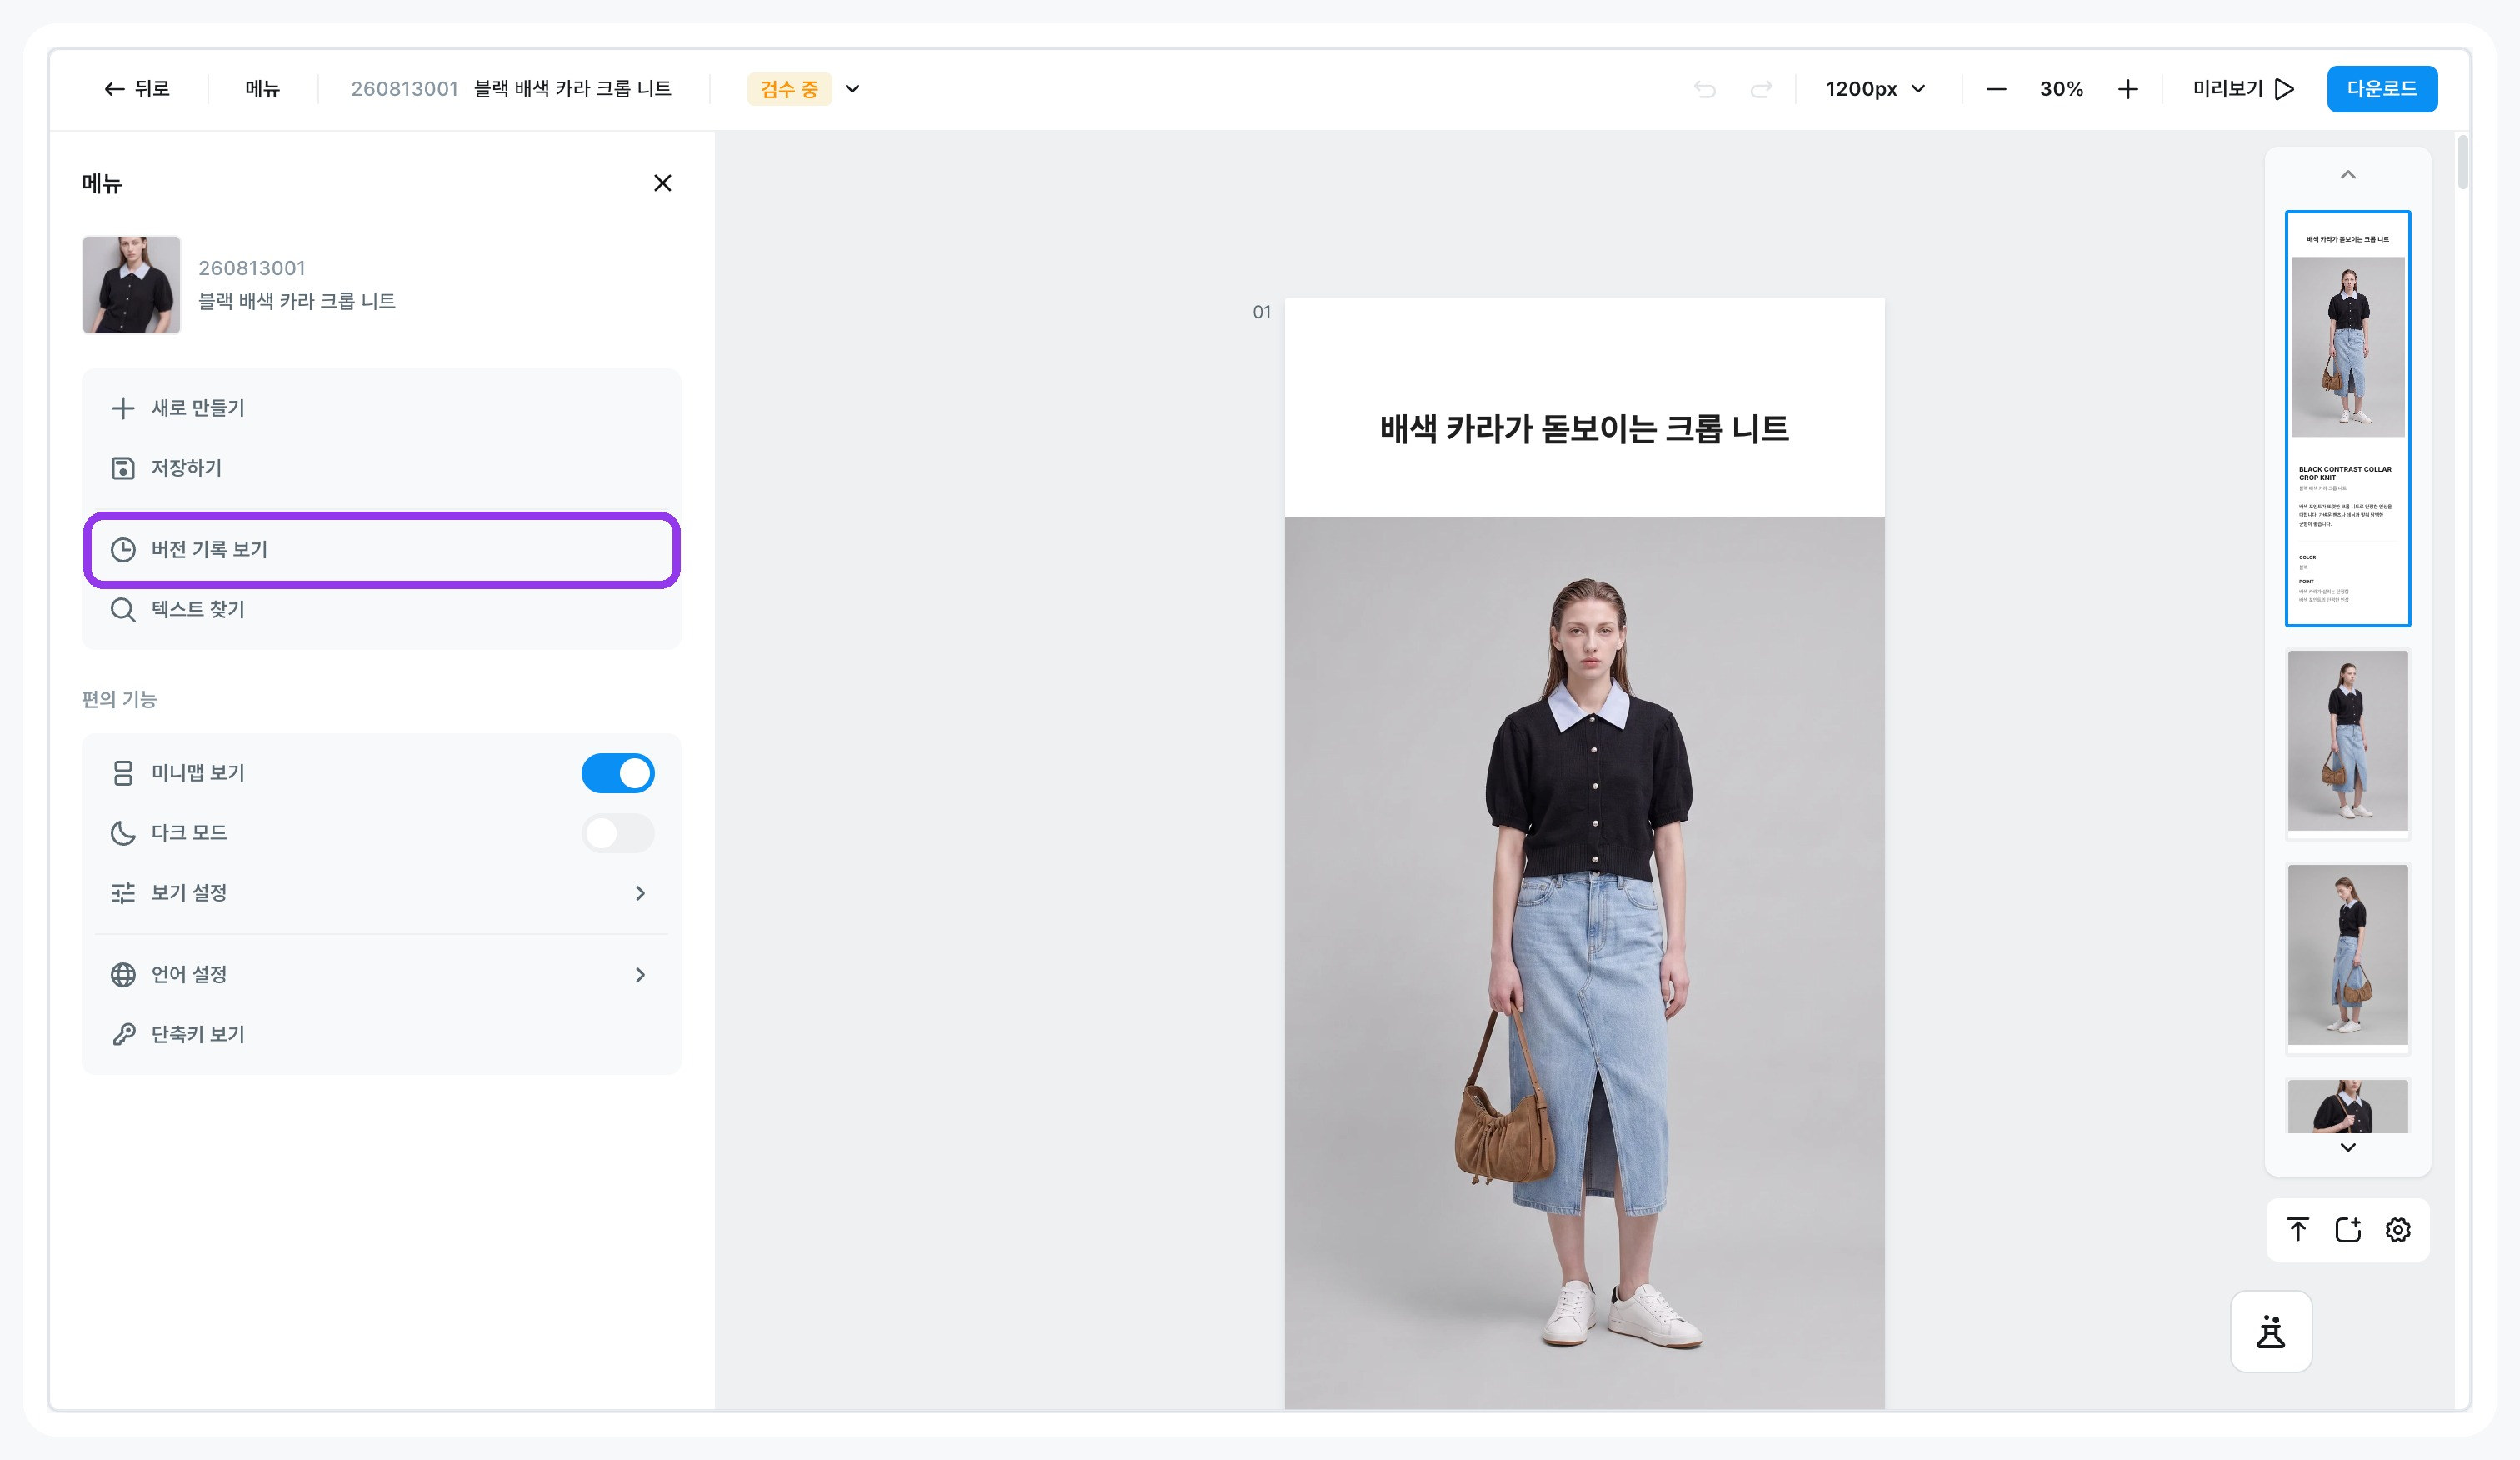Click the redo arrow icon
Viewport: 2520px width, 1460px height.
pyautogui.click(x=1761, y=89)
